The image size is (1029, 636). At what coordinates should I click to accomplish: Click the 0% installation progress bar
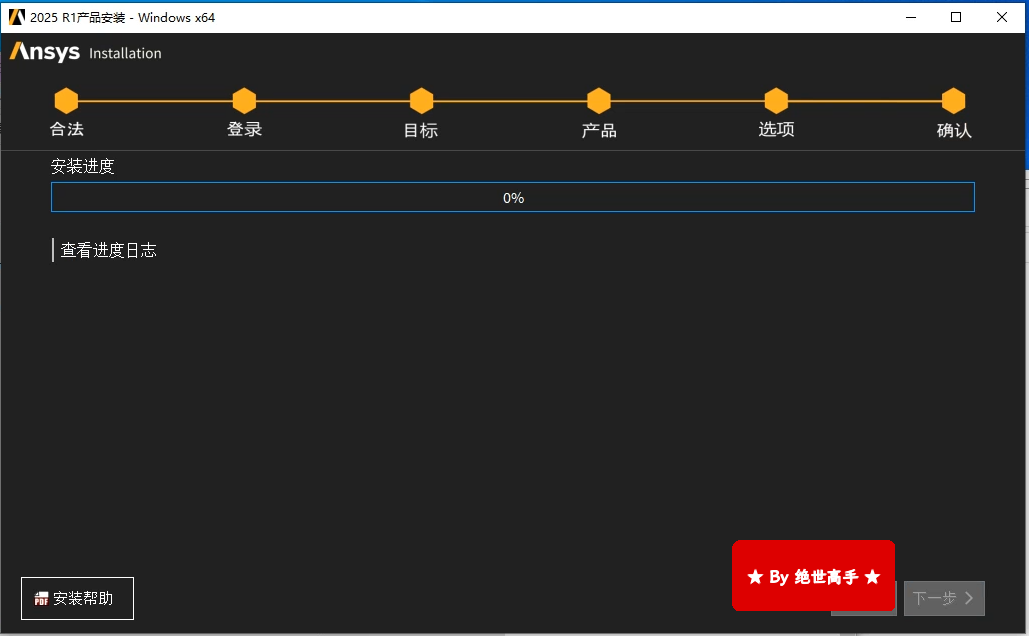pos(513,198)
